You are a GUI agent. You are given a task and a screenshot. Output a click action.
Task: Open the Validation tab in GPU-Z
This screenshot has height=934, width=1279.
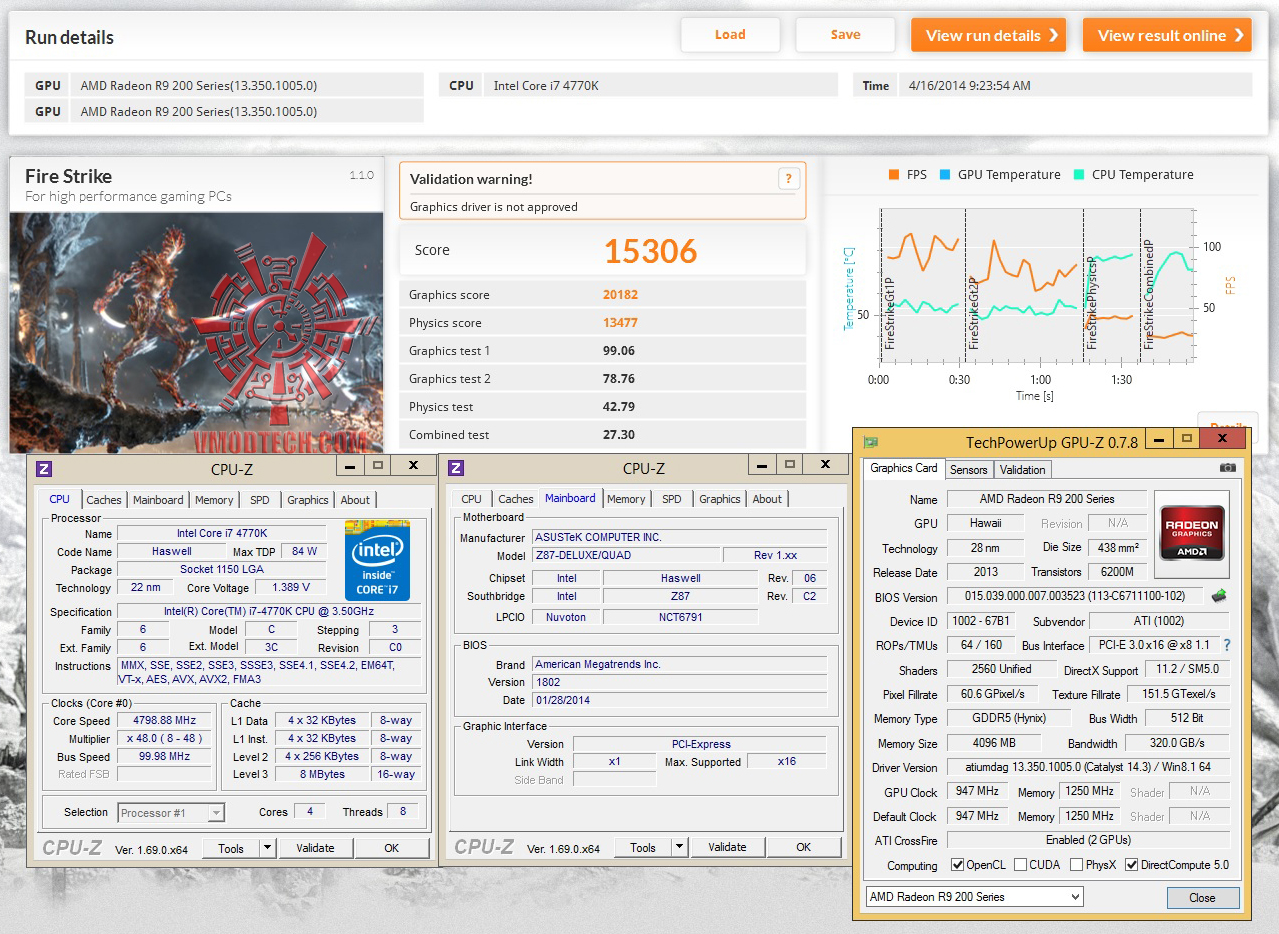point(1022,469)
